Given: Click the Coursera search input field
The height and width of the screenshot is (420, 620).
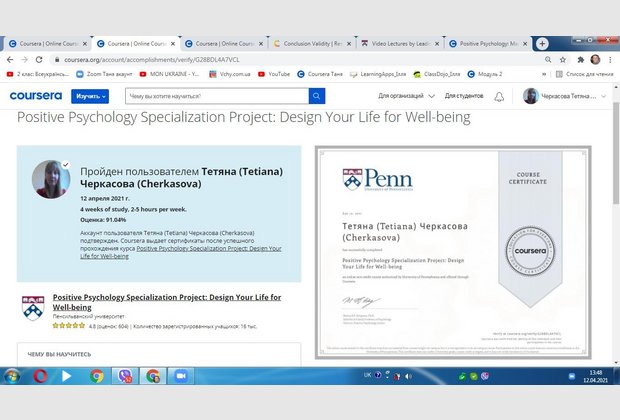Looking at the screenshot, I should point(214,96).
